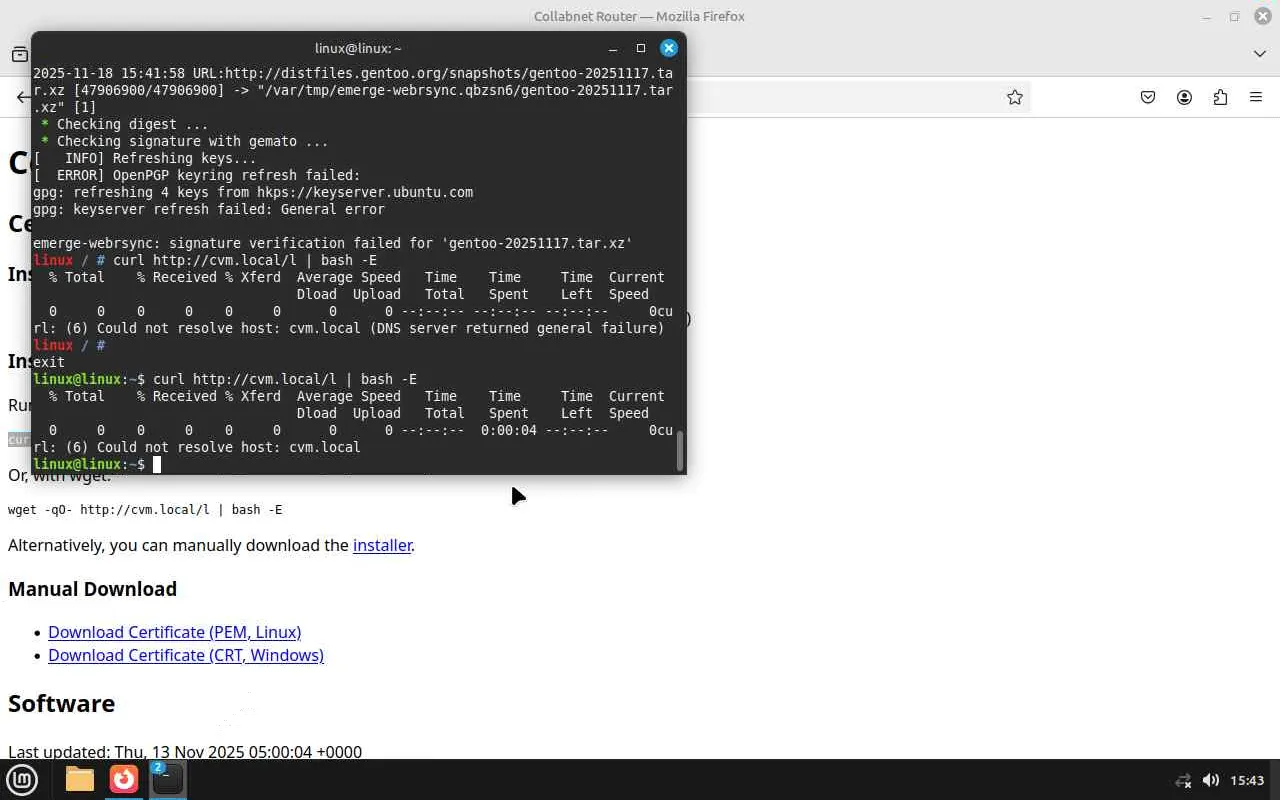Open Download Certificate (CRT, Windows) link
Screen dimensions: 1280x800
point(186,655)
